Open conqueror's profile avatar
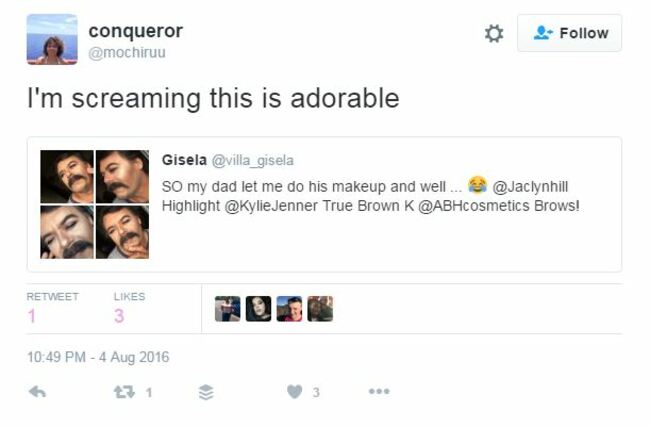This screenshot has height=427, width=650. point(52,39)
